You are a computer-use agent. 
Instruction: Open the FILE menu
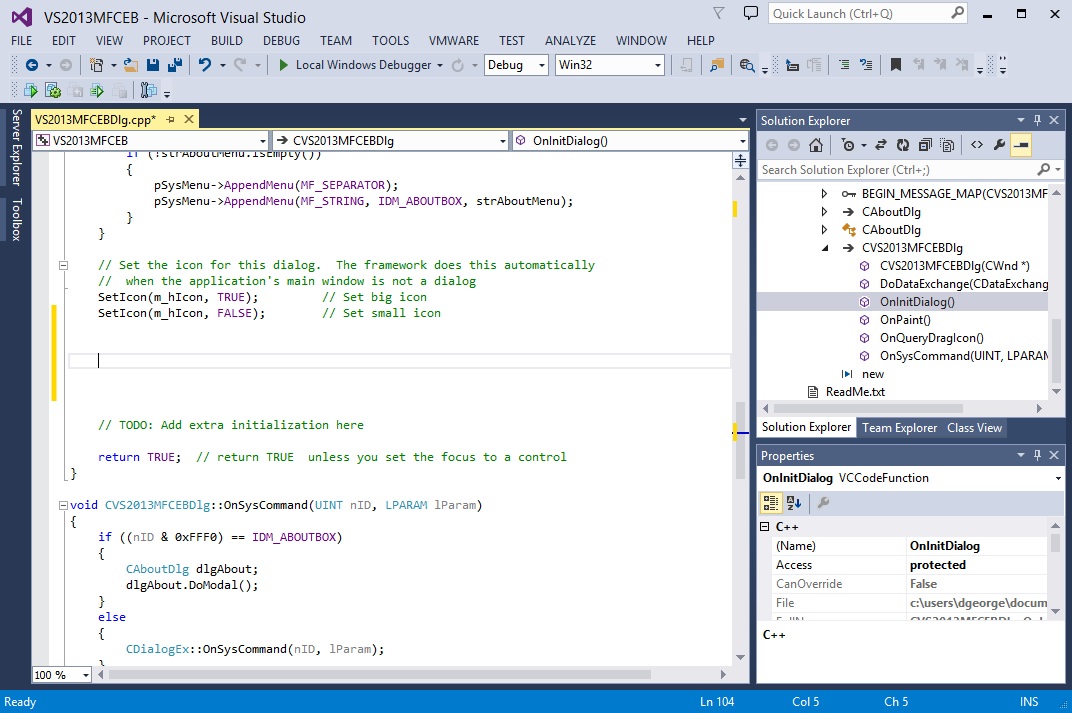click(21, 40)
